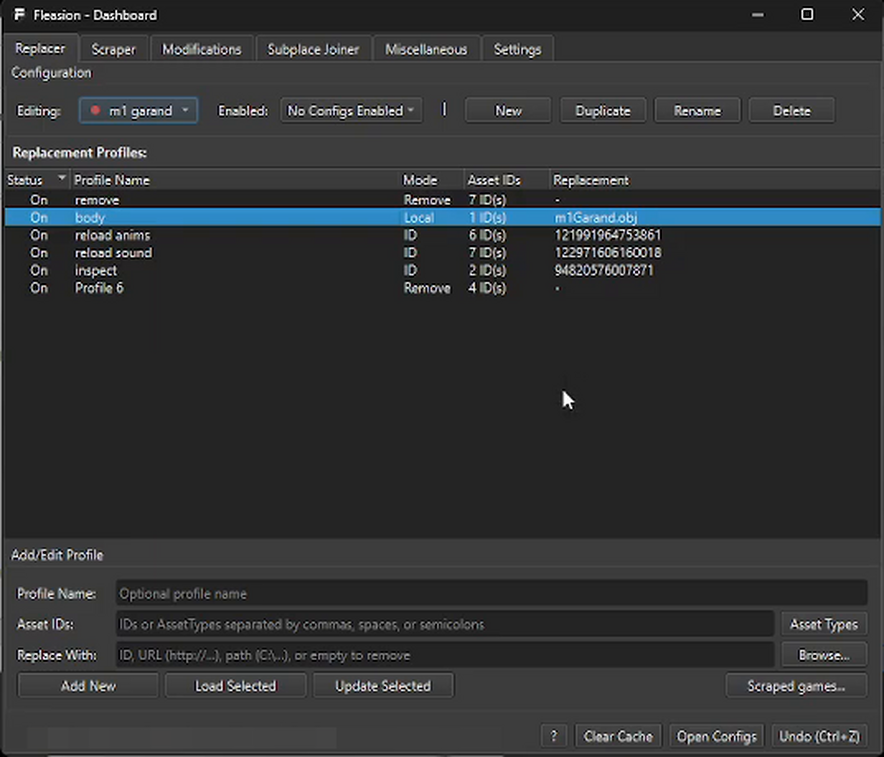This screenshot has width=884, height=757.
Task: Focus the Asset IDs input field
Action: coord(445,625)
